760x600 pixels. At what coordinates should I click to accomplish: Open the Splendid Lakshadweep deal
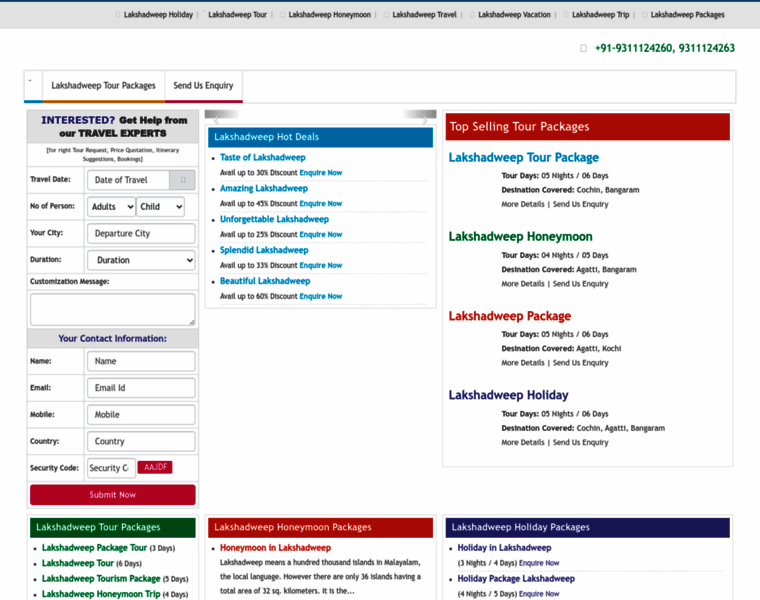pyautogui.click(x=264, y=251)
